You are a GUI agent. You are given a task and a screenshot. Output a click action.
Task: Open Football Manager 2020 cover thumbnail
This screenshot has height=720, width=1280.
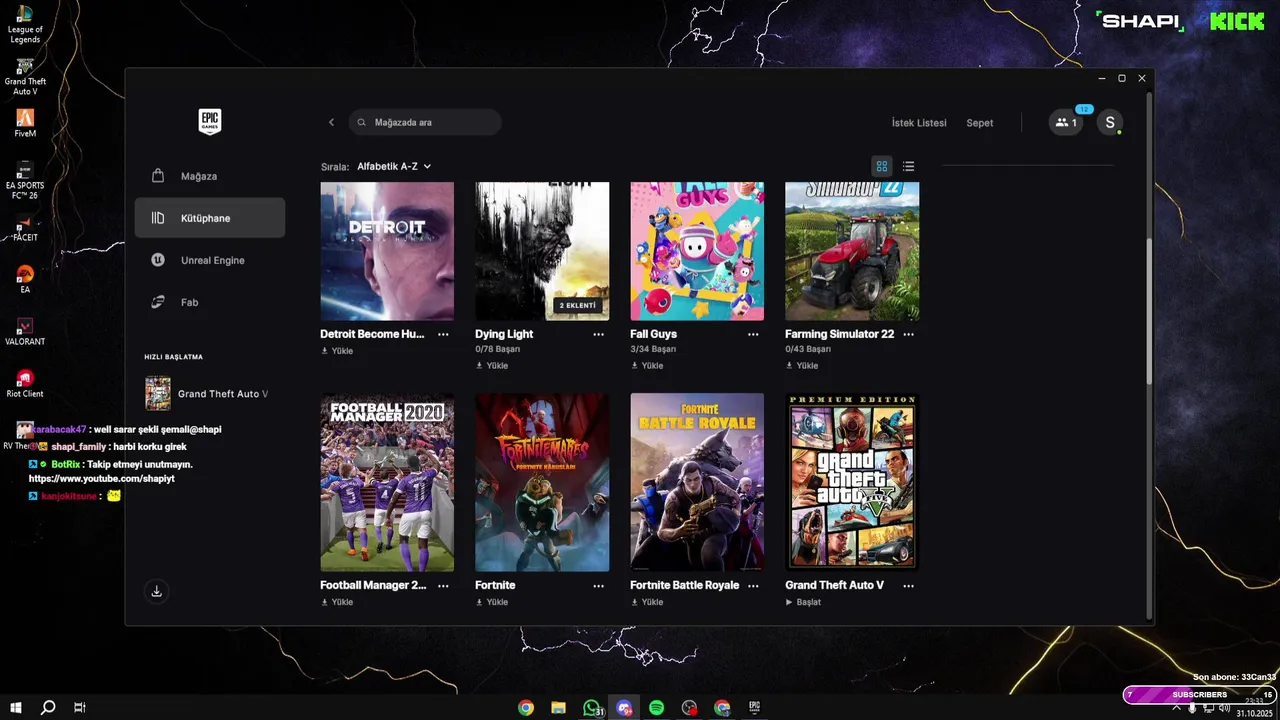click(387, 482)
